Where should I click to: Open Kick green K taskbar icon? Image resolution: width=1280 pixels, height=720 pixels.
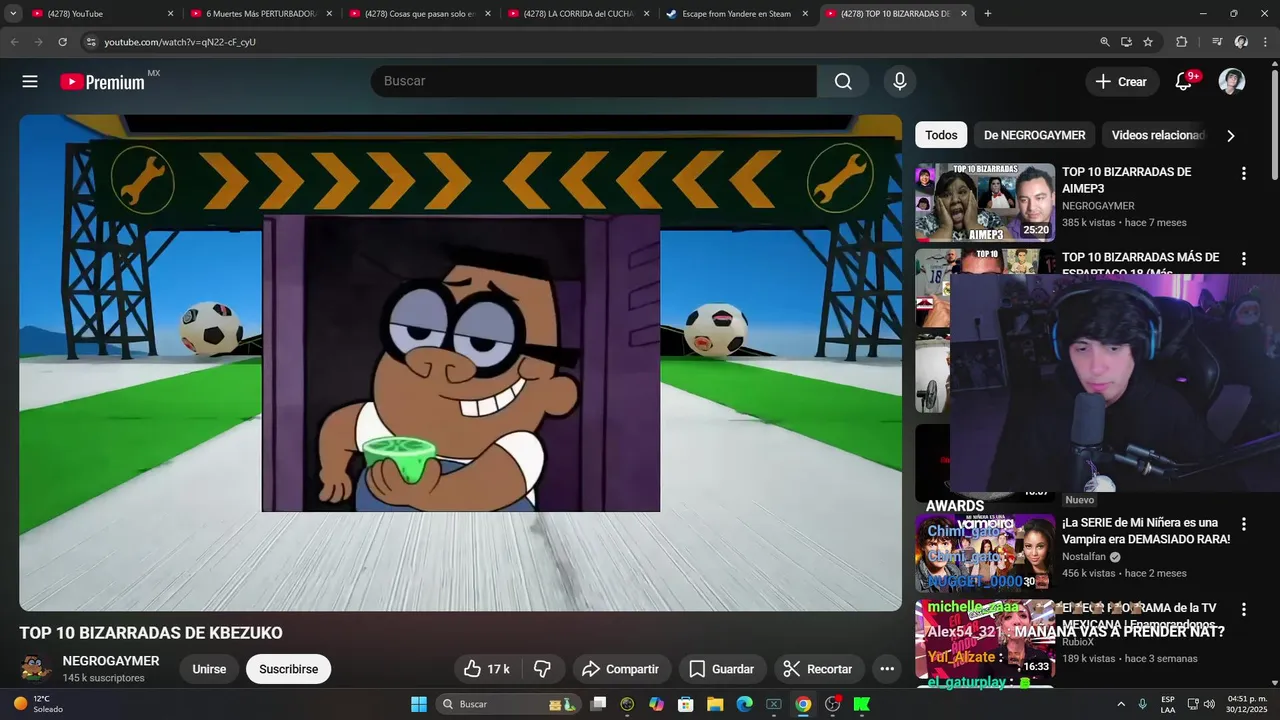click(x=861, y=704)
